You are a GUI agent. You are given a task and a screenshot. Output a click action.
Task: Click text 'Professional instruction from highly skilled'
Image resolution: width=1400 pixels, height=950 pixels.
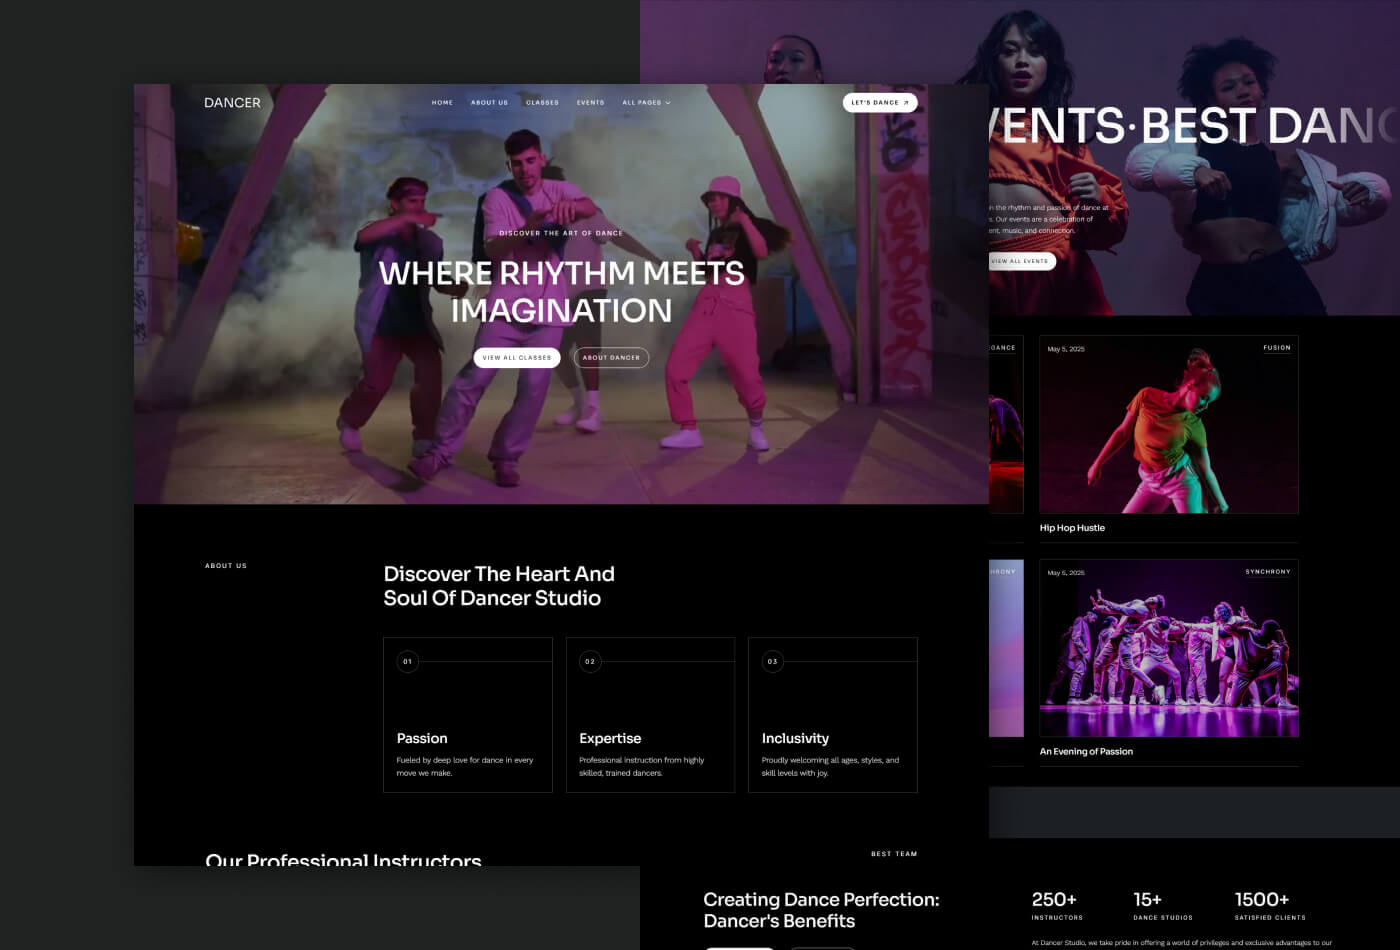coord(642,766)
